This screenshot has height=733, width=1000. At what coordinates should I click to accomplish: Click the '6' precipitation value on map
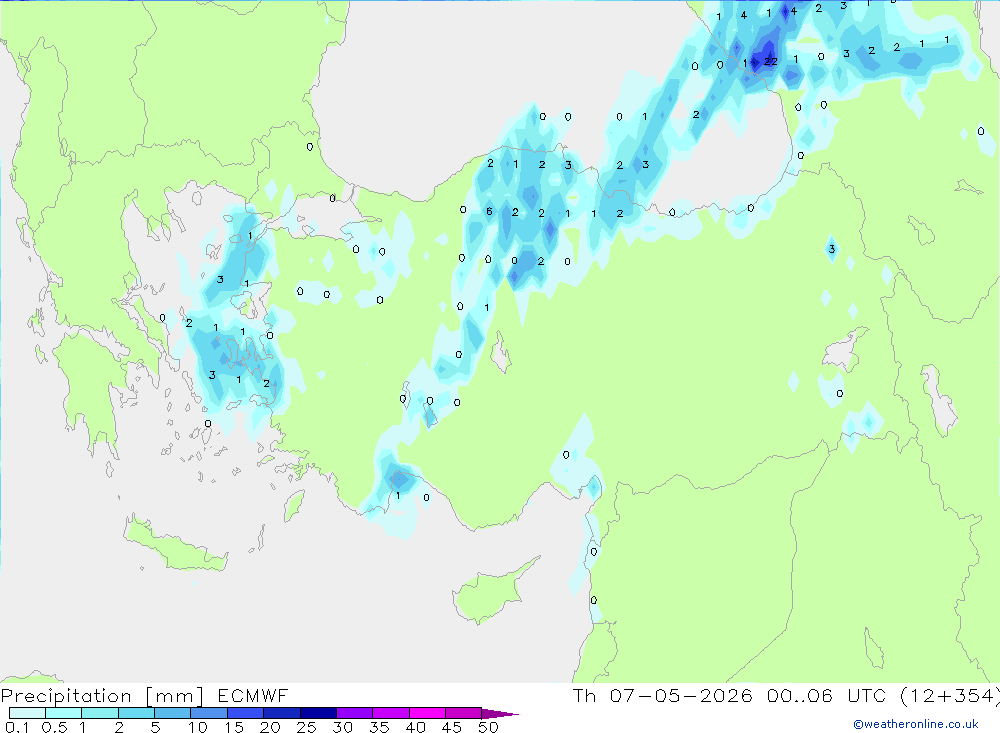pos(489,211)
